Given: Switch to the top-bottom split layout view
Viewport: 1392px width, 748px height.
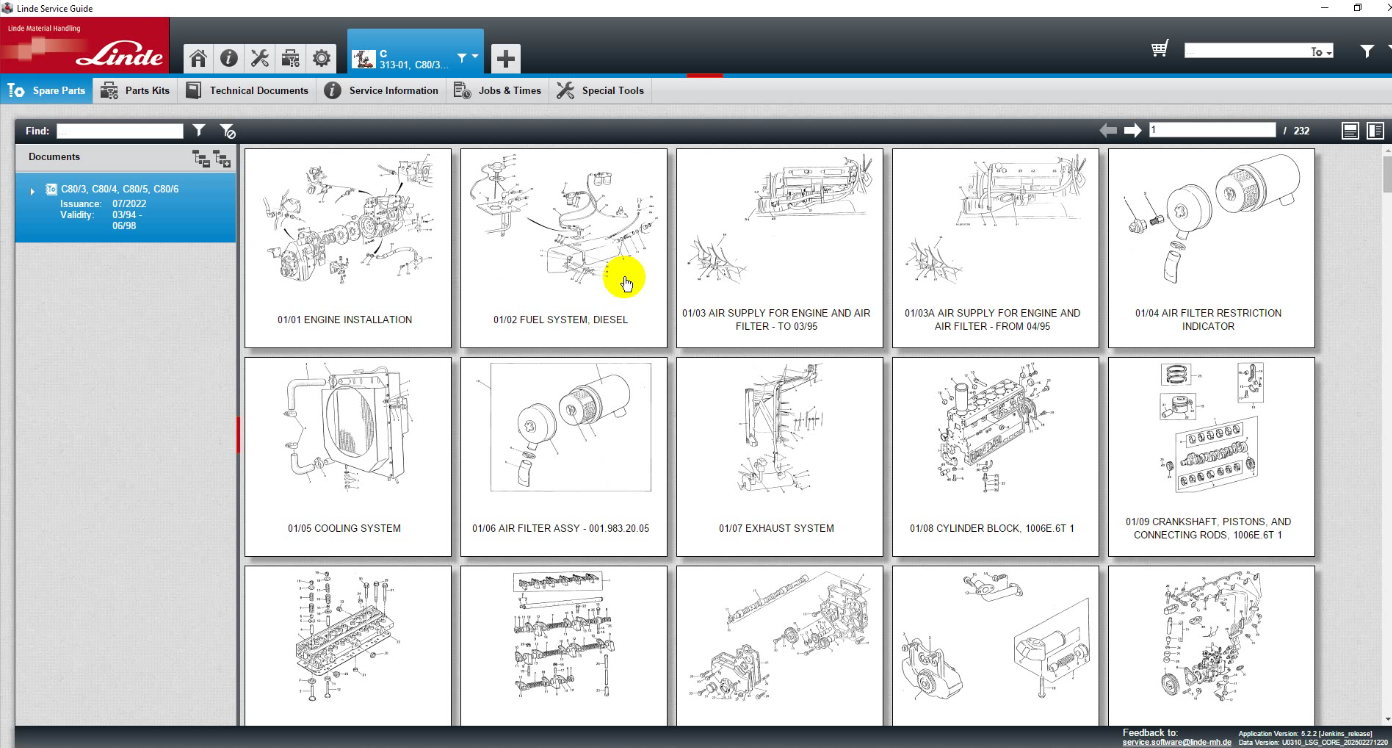Looking at the screenshot, I should (x=1350, y=130).
